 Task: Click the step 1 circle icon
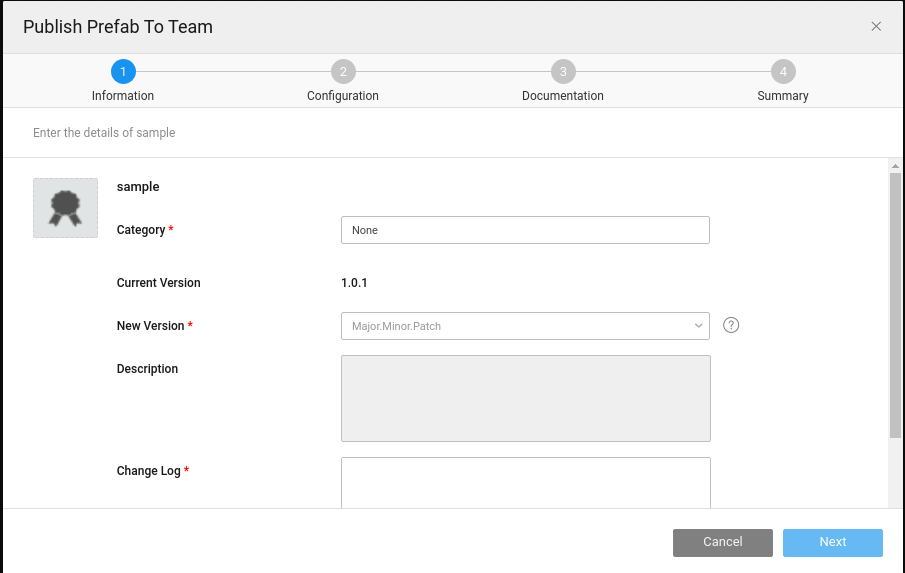point(123,71)
